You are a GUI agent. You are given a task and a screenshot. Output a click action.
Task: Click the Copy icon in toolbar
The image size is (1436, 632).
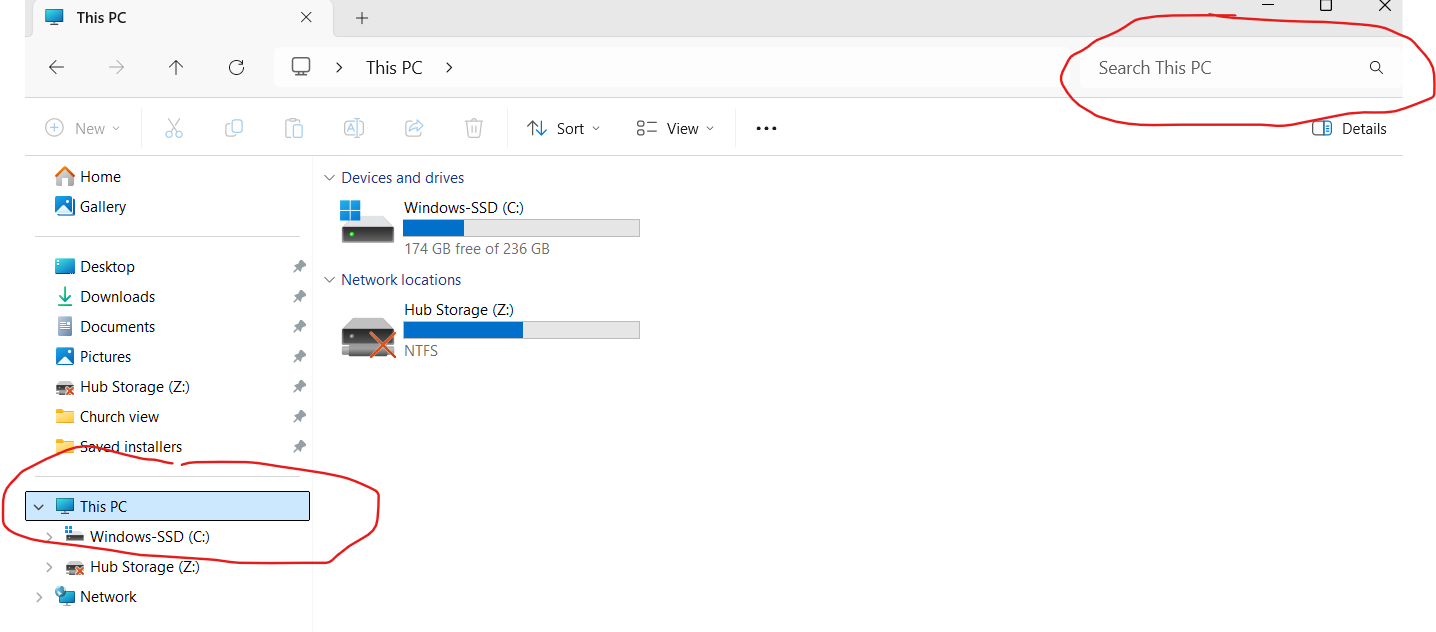click(234, 128)
